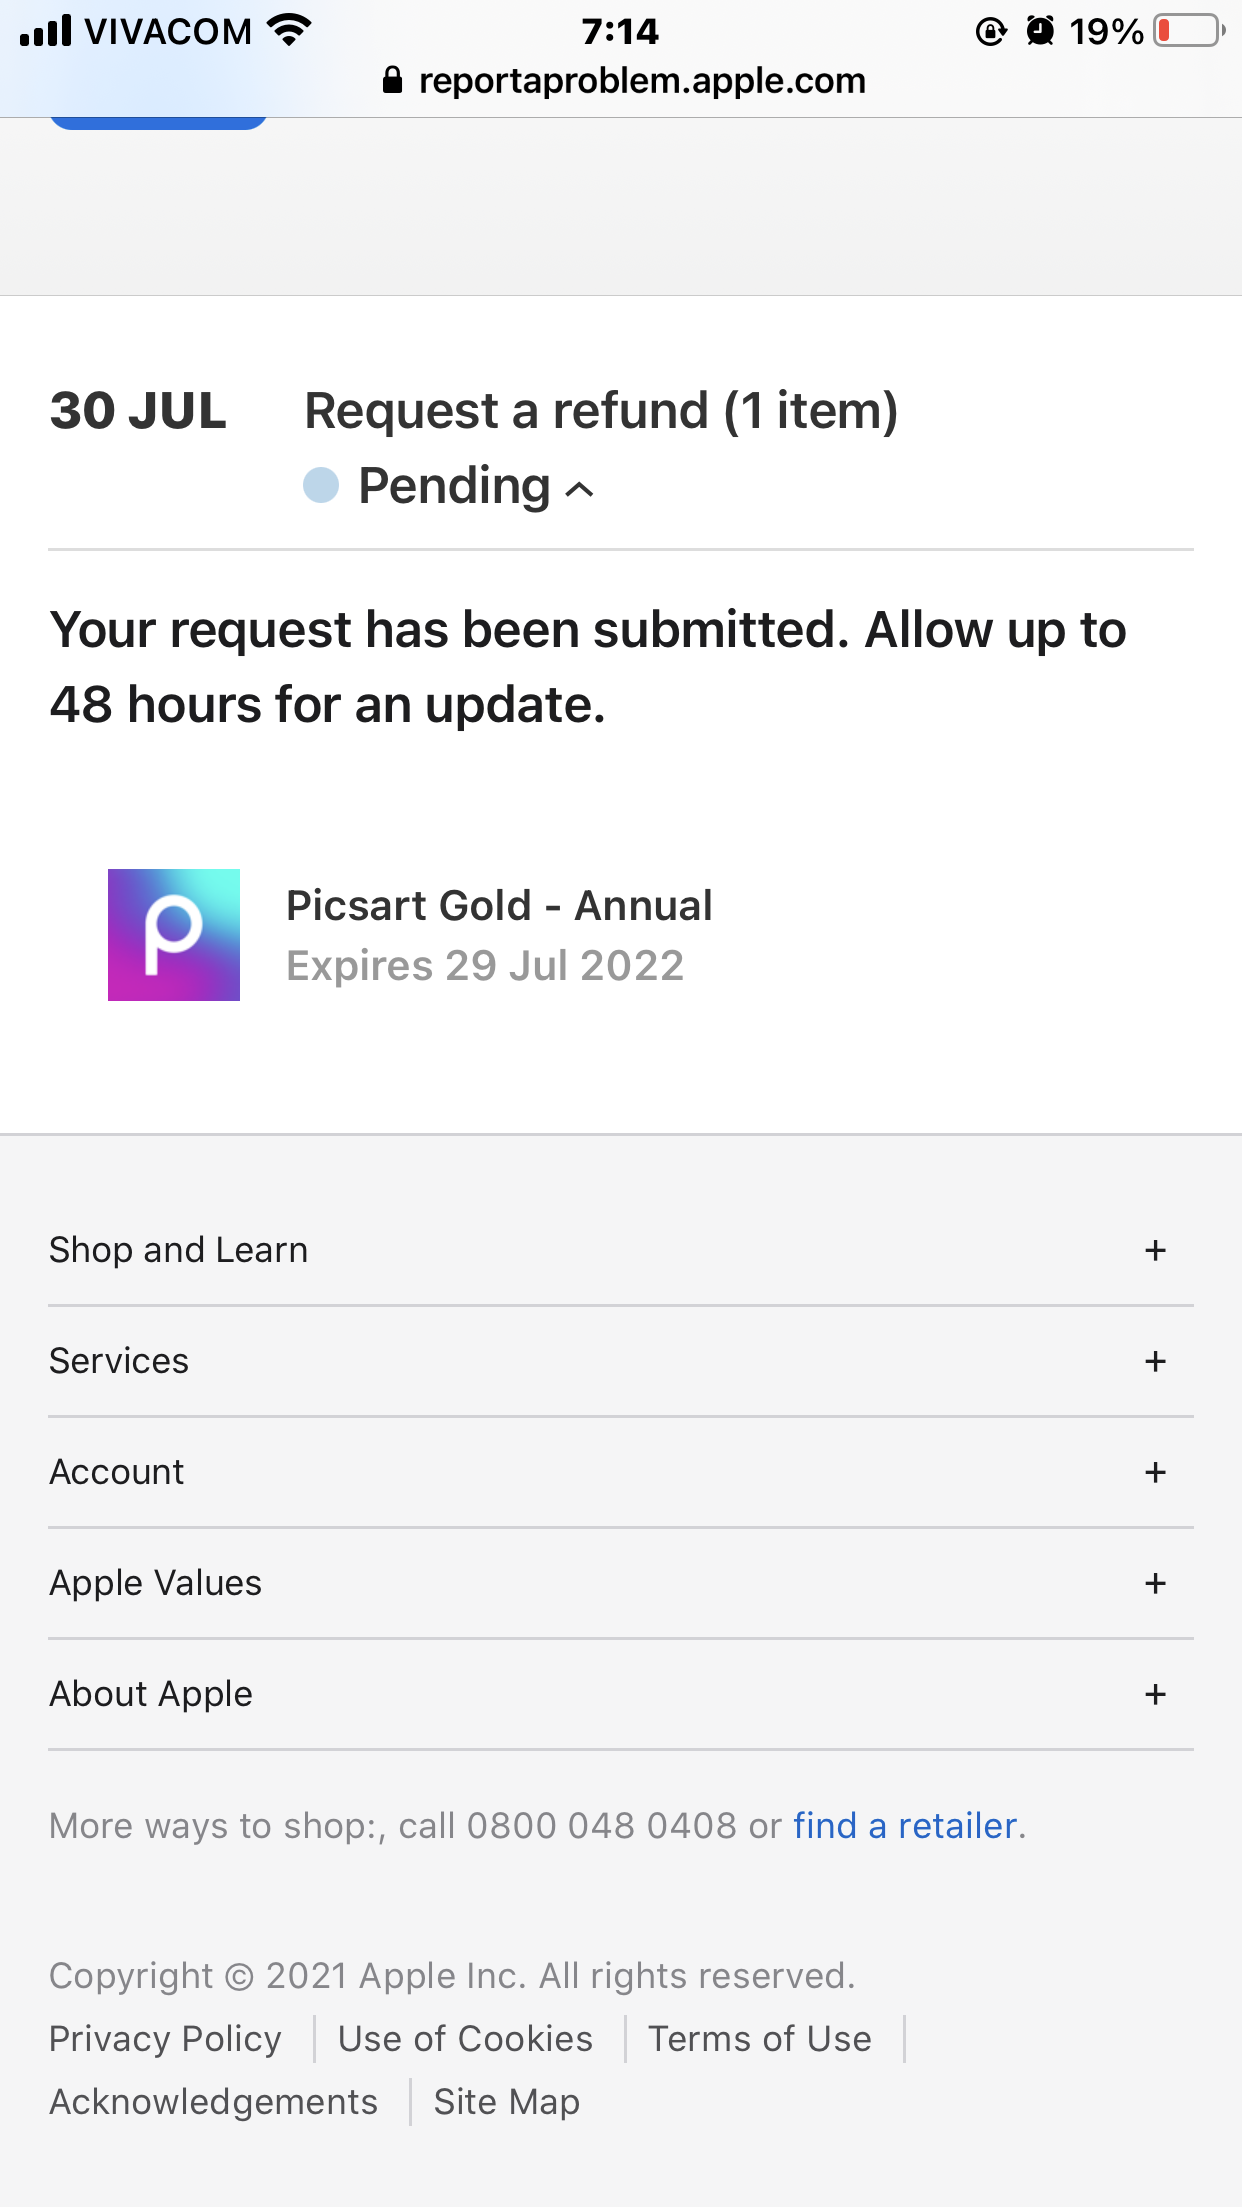This screenshot has width=1242, height=2208.
Task: Tap the Wi-Fi status icon
Action: (x=289, y=30)
